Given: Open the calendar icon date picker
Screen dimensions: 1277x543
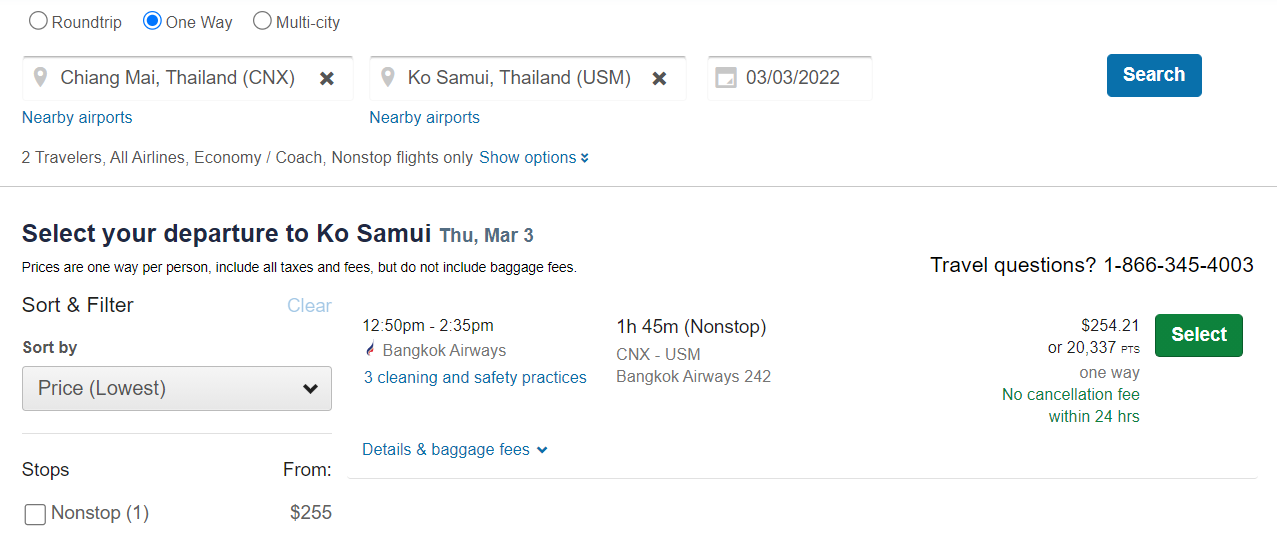Looking at the screenshot, I should [726, 78].
